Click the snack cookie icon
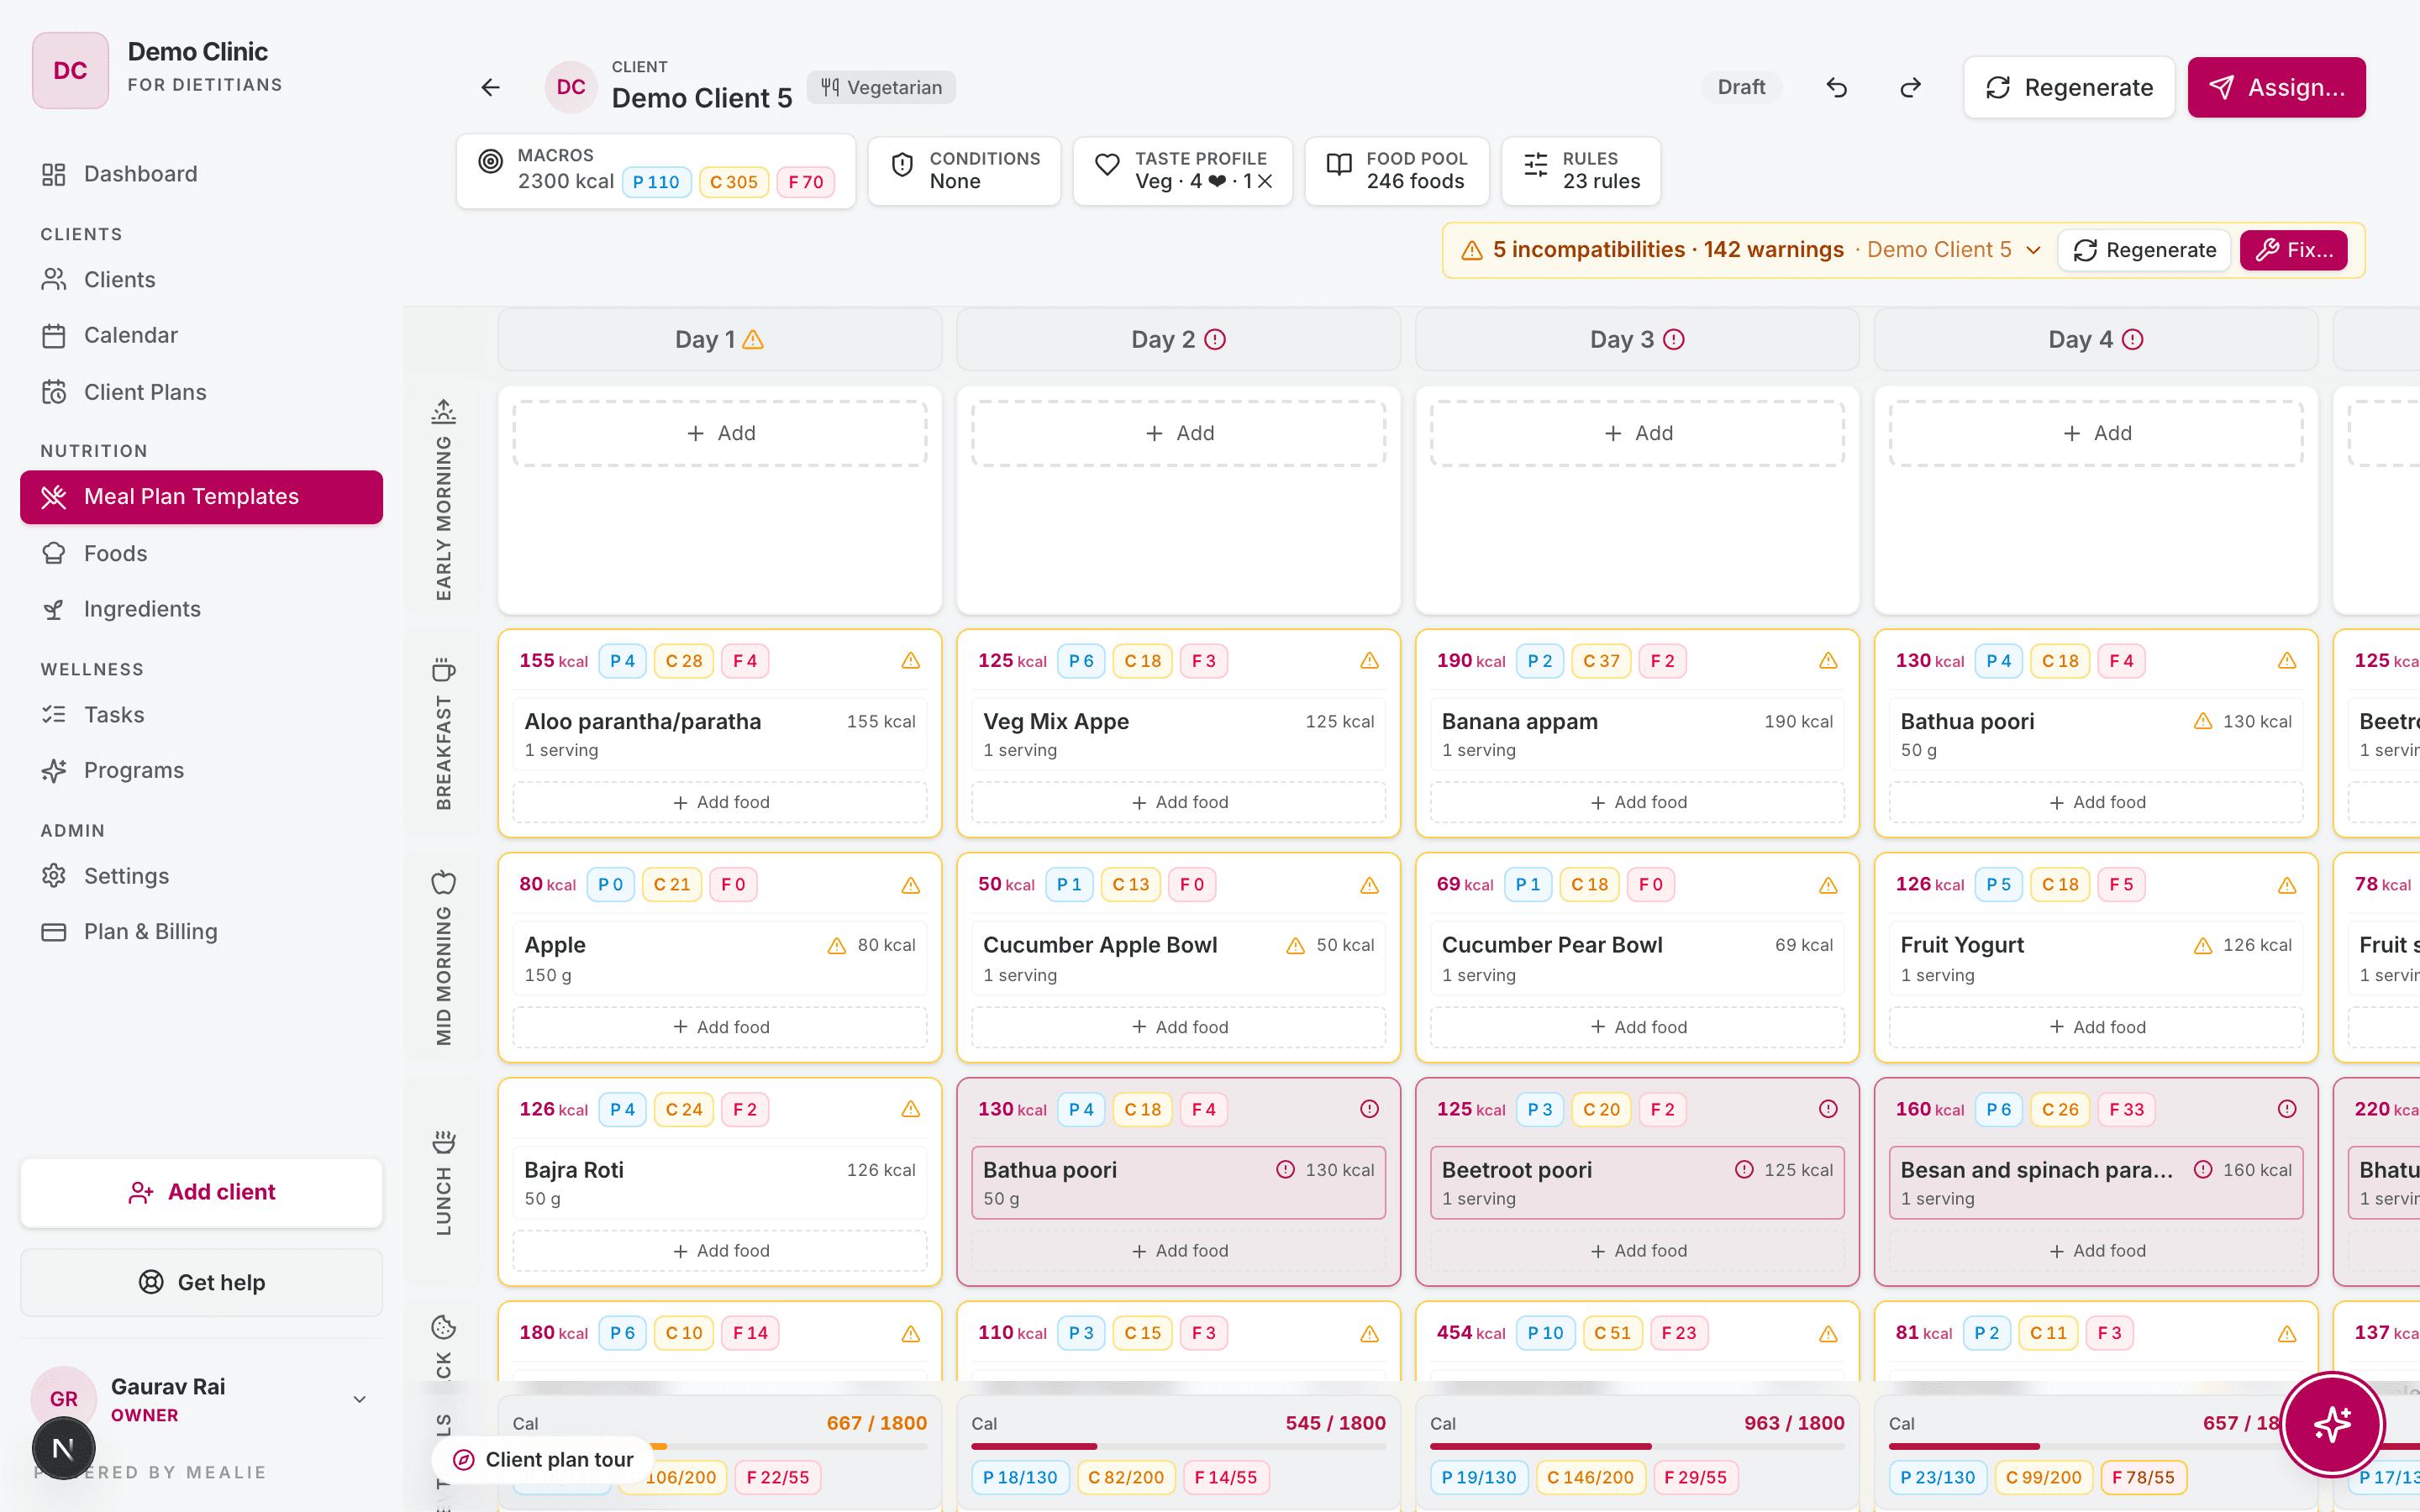The image size is (2420, 1512). pos(443,1327)
